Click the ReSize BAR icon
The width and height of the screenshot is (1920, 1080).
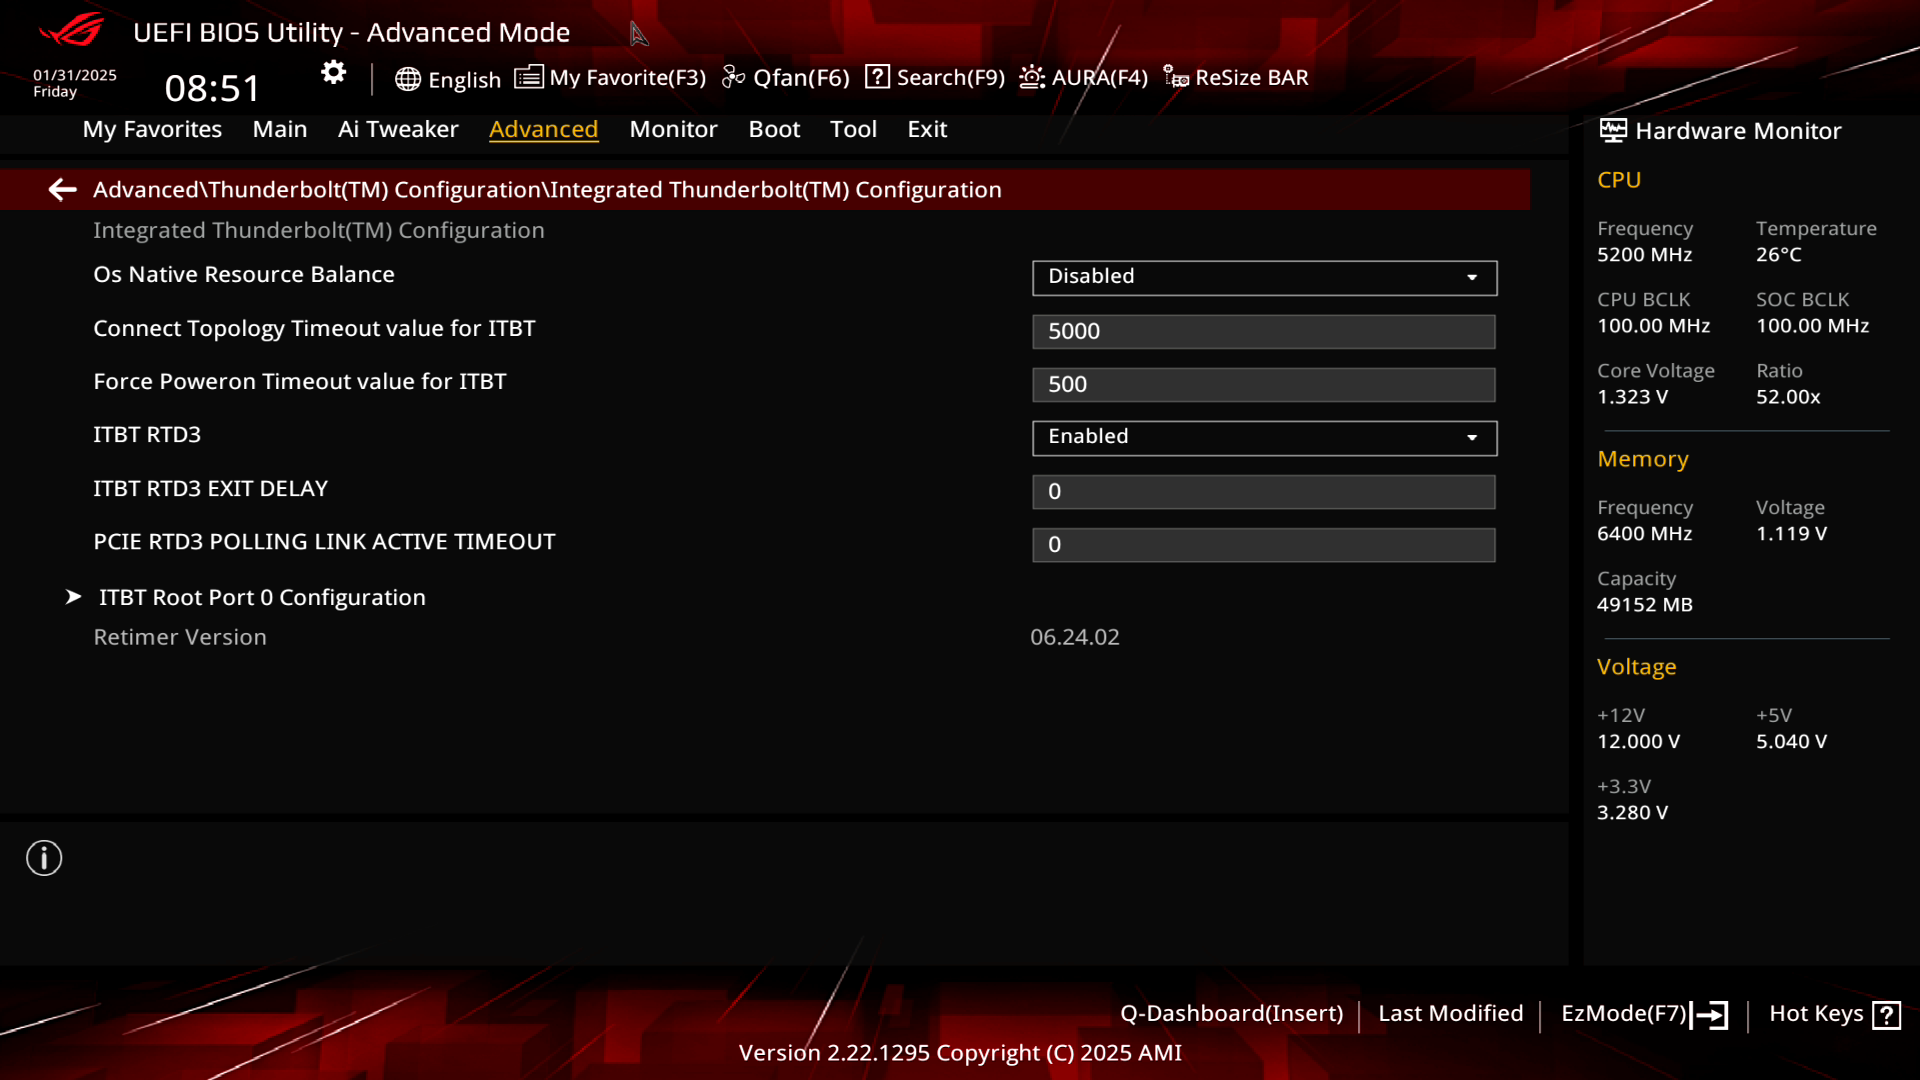pyautogui.click(x=1176, y=77)
